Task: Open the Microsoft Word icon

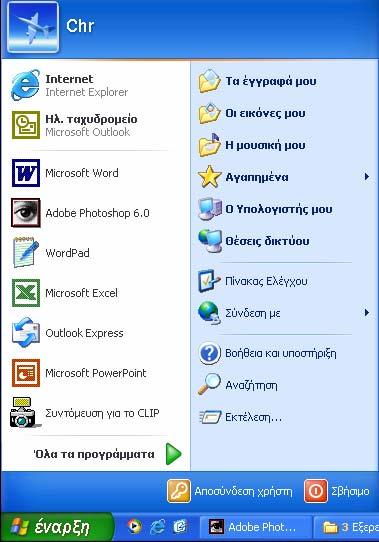Action: click(x=26, y=173)
